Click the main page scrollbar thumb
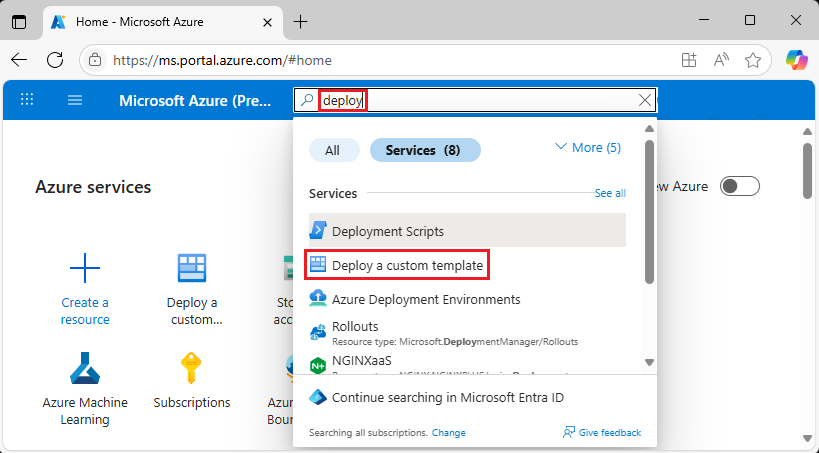The width and height of the screenshot is (819, 453). point(808,170)
